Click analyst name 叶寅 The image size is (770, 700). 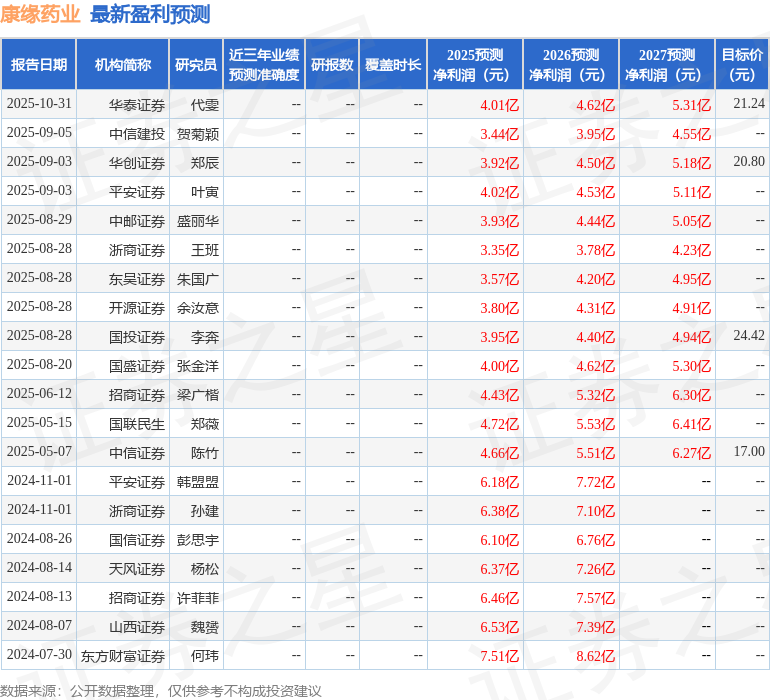point(205,192)
